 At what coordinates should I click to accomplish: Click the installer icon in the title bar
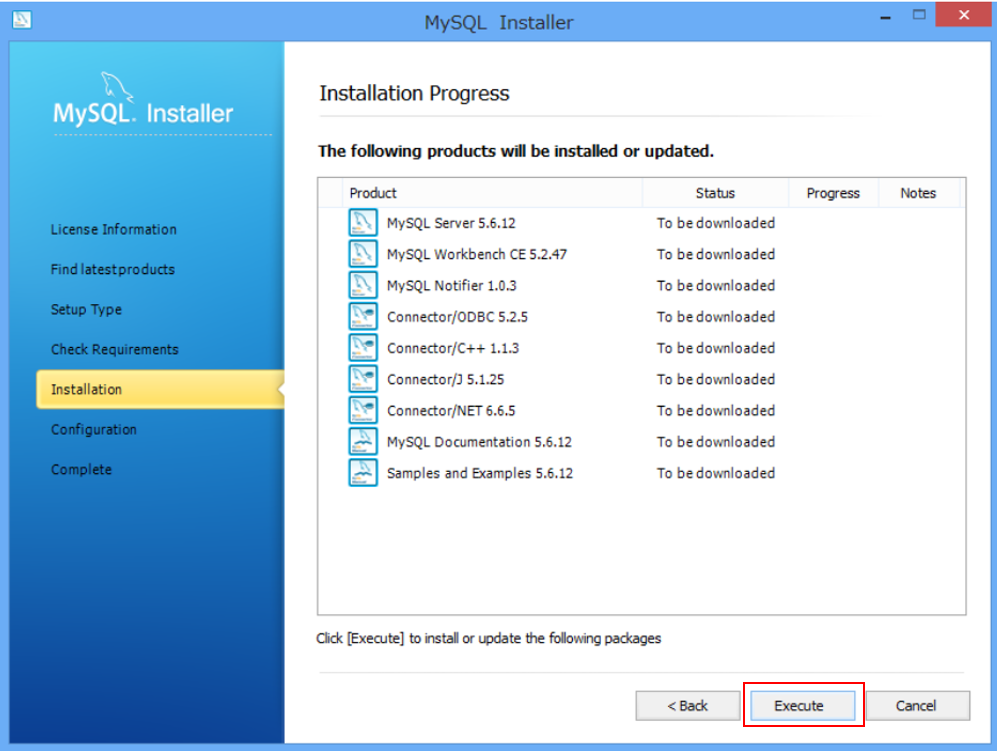point(21,20)
